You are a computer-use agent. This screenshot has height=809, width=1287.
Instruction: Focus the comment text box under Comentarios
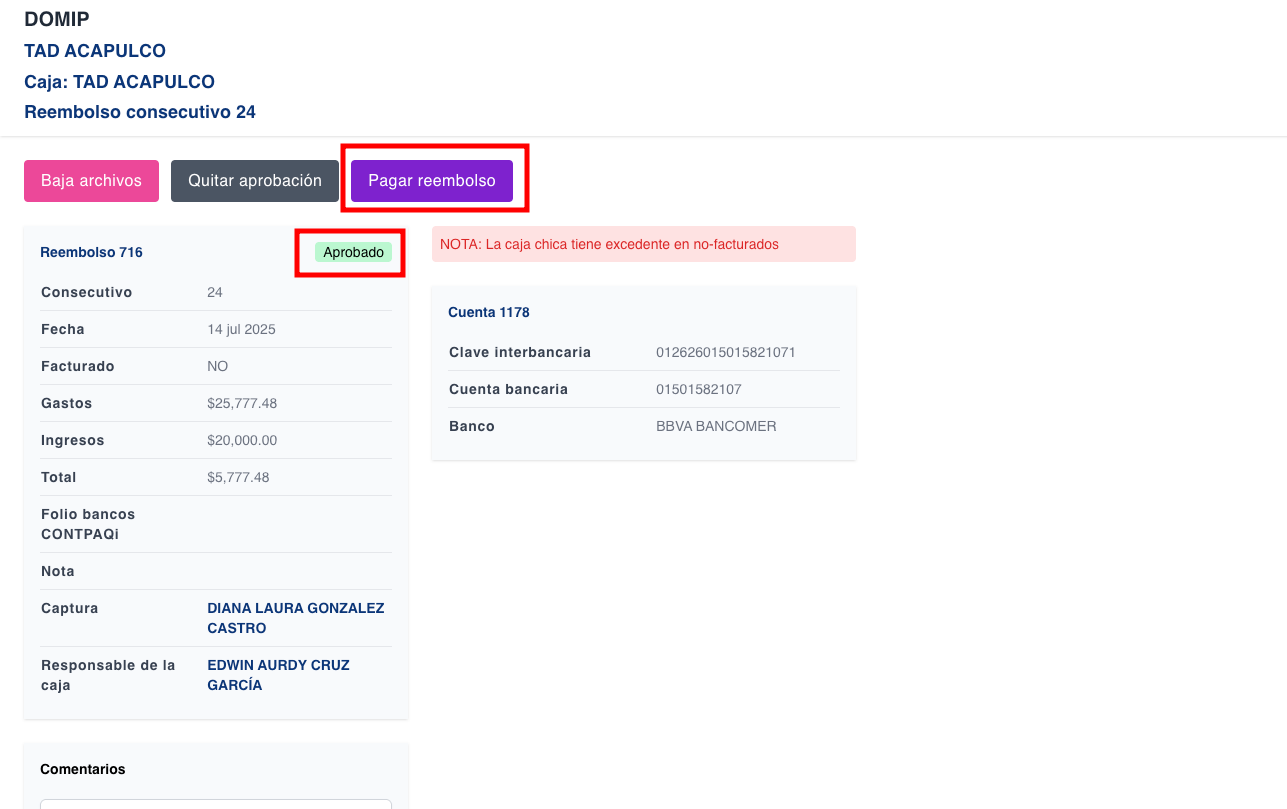[x=215, y=803]
